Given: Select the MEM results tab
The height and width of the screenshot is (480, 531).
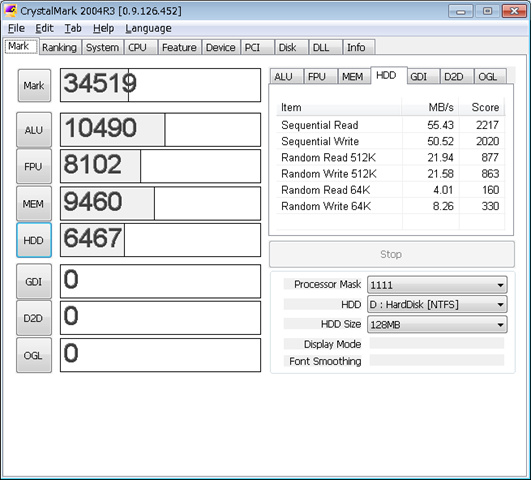Looking at the screenshot, I should pos(352,77).
